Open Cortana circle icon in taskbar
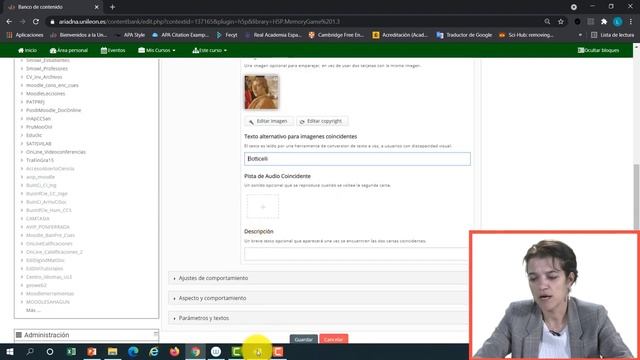This screenshot has height=360, width=640. click(x=50, y=351)
